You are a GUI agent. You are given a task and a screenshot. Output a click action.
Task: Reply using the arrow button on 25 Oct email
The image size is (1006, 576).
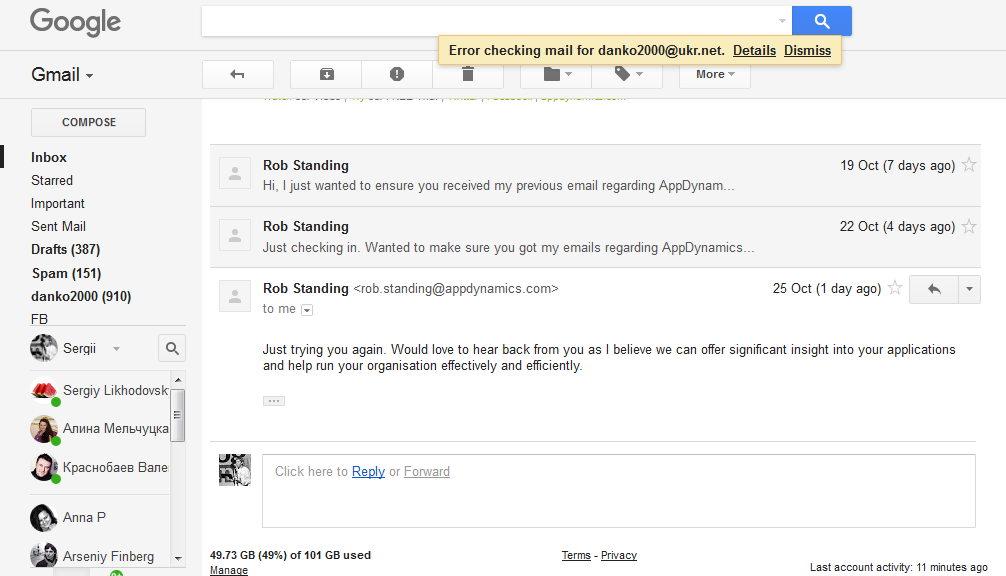pos(933,289)
